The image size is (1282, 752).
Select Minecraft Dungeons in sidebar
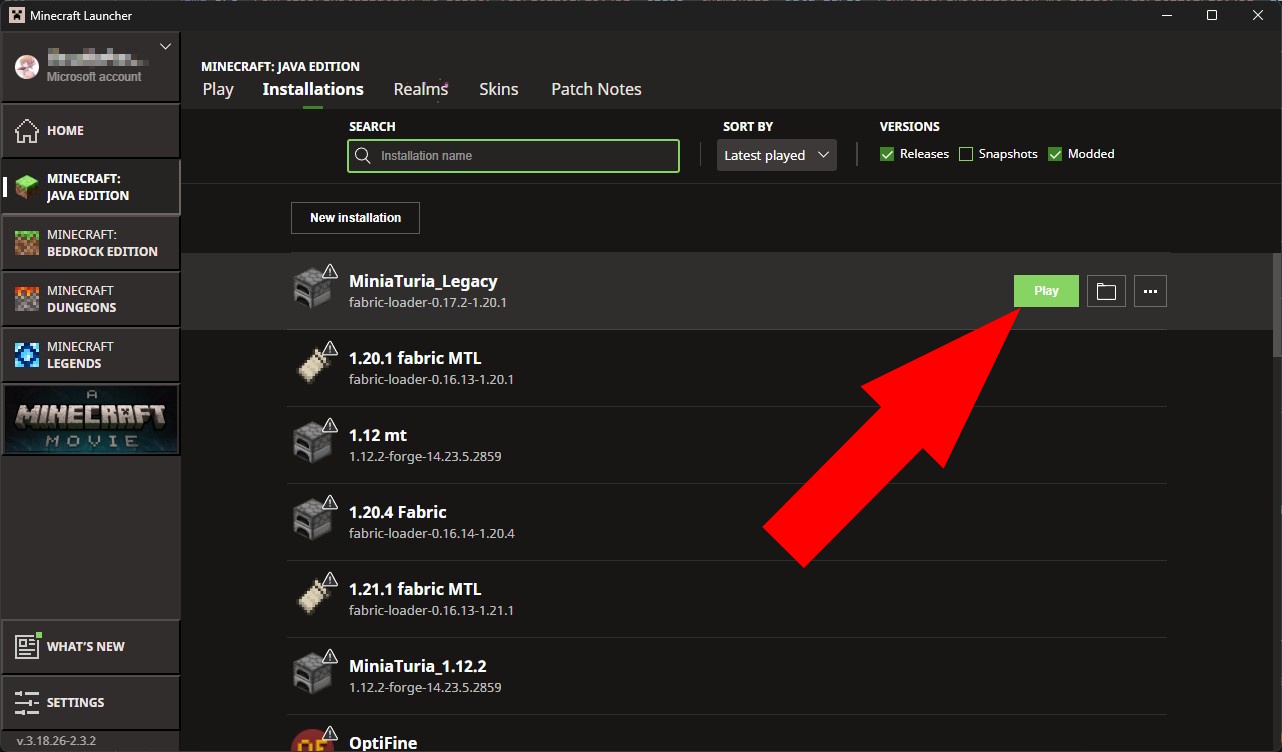[x=91, y=299]
